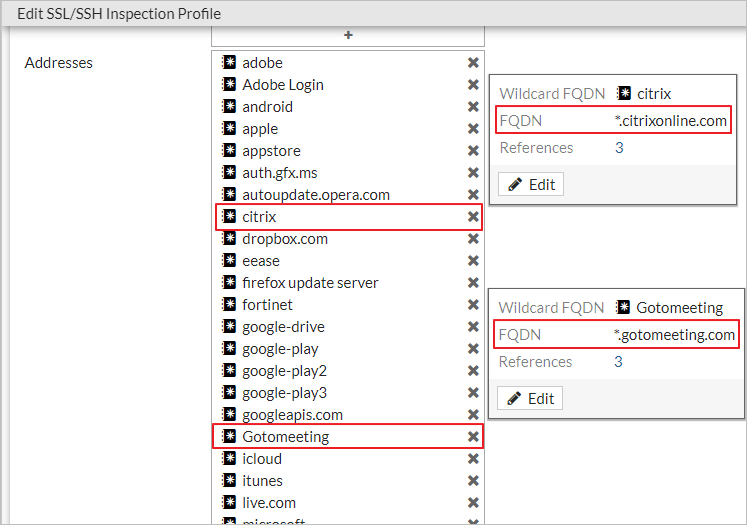
Task: Remove the google-drive address entry
Action: coord(473,327)
